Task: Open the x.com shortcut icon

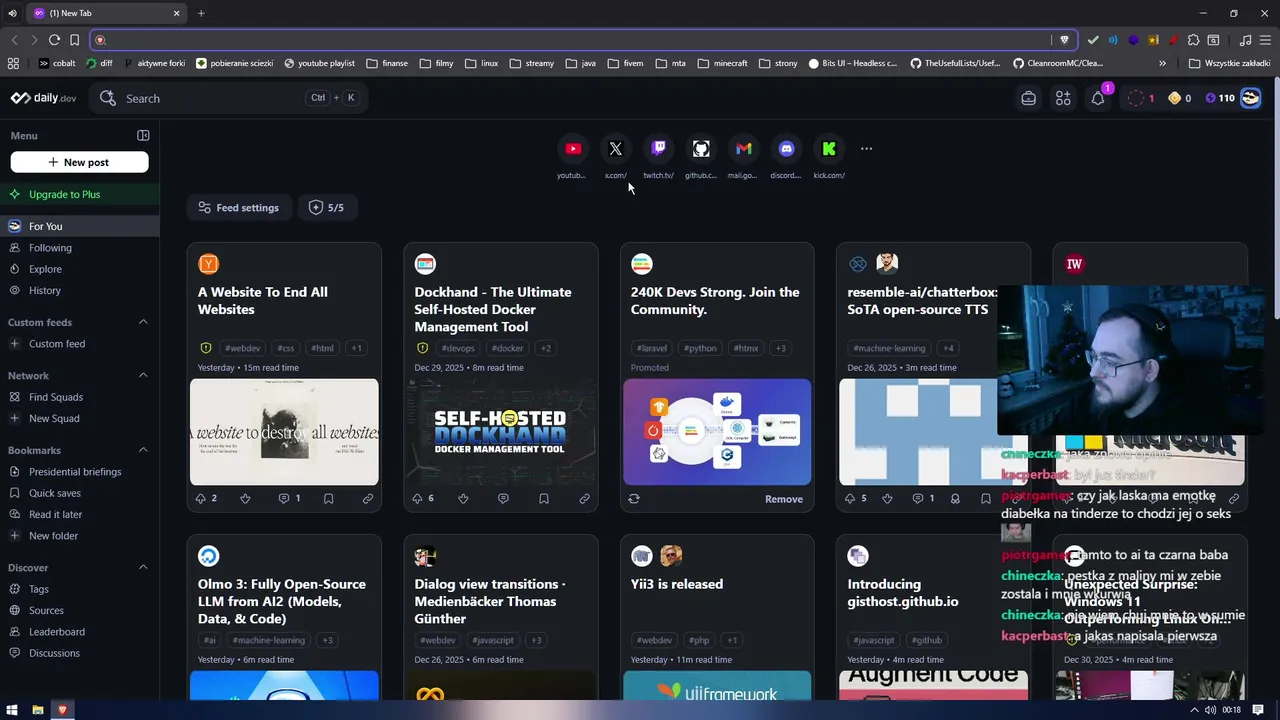Action: pos(616,149)
